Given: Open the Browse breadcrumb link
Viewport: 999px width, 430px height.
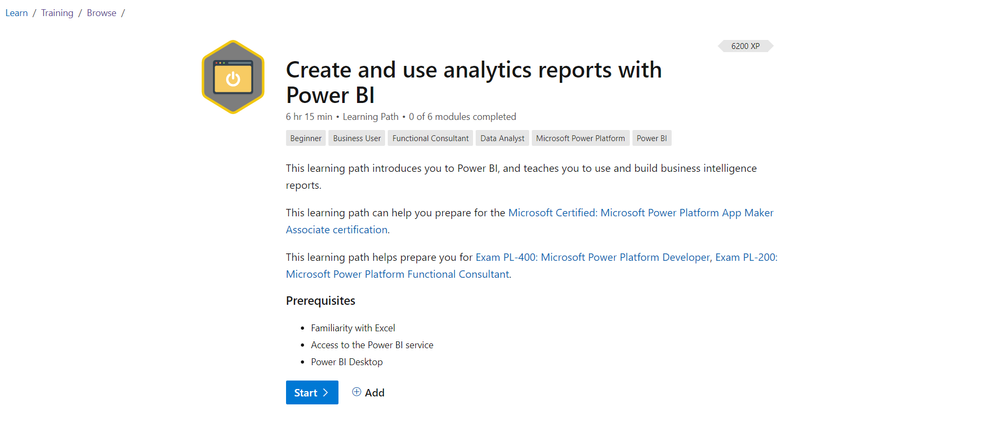Looking at the screenshot, I should click(x=102, y=13).
